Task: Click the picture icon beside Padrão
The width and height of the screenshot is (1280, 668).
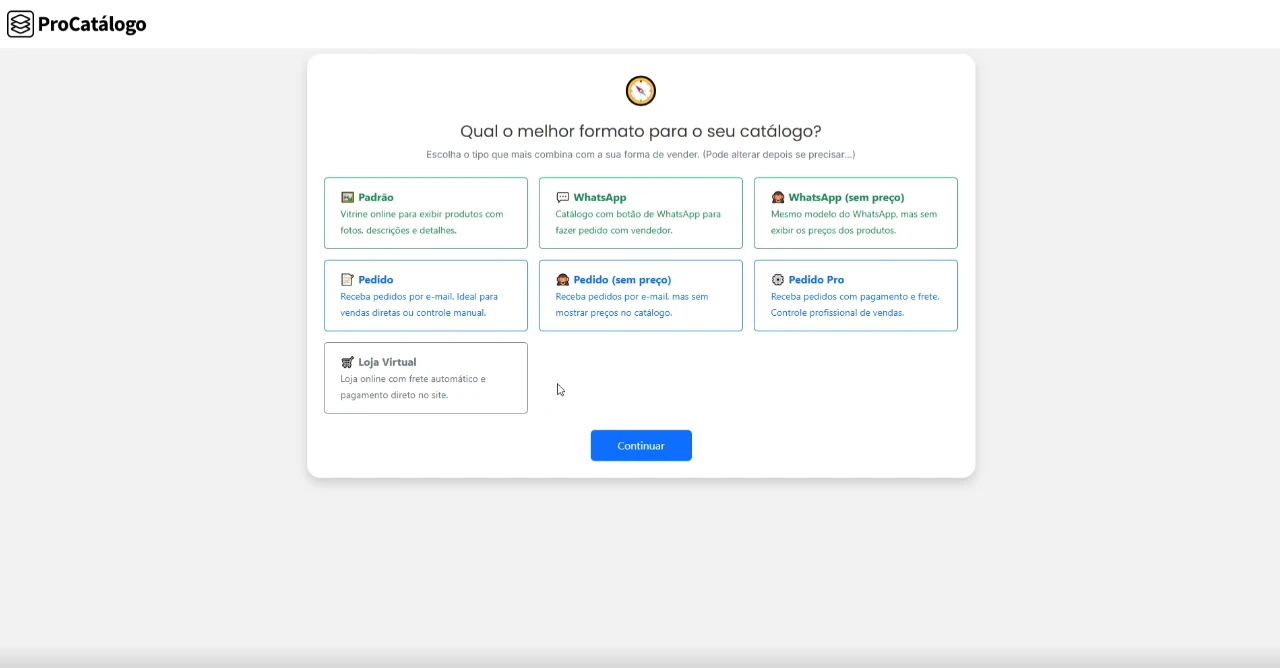Action: coord(347,198)
